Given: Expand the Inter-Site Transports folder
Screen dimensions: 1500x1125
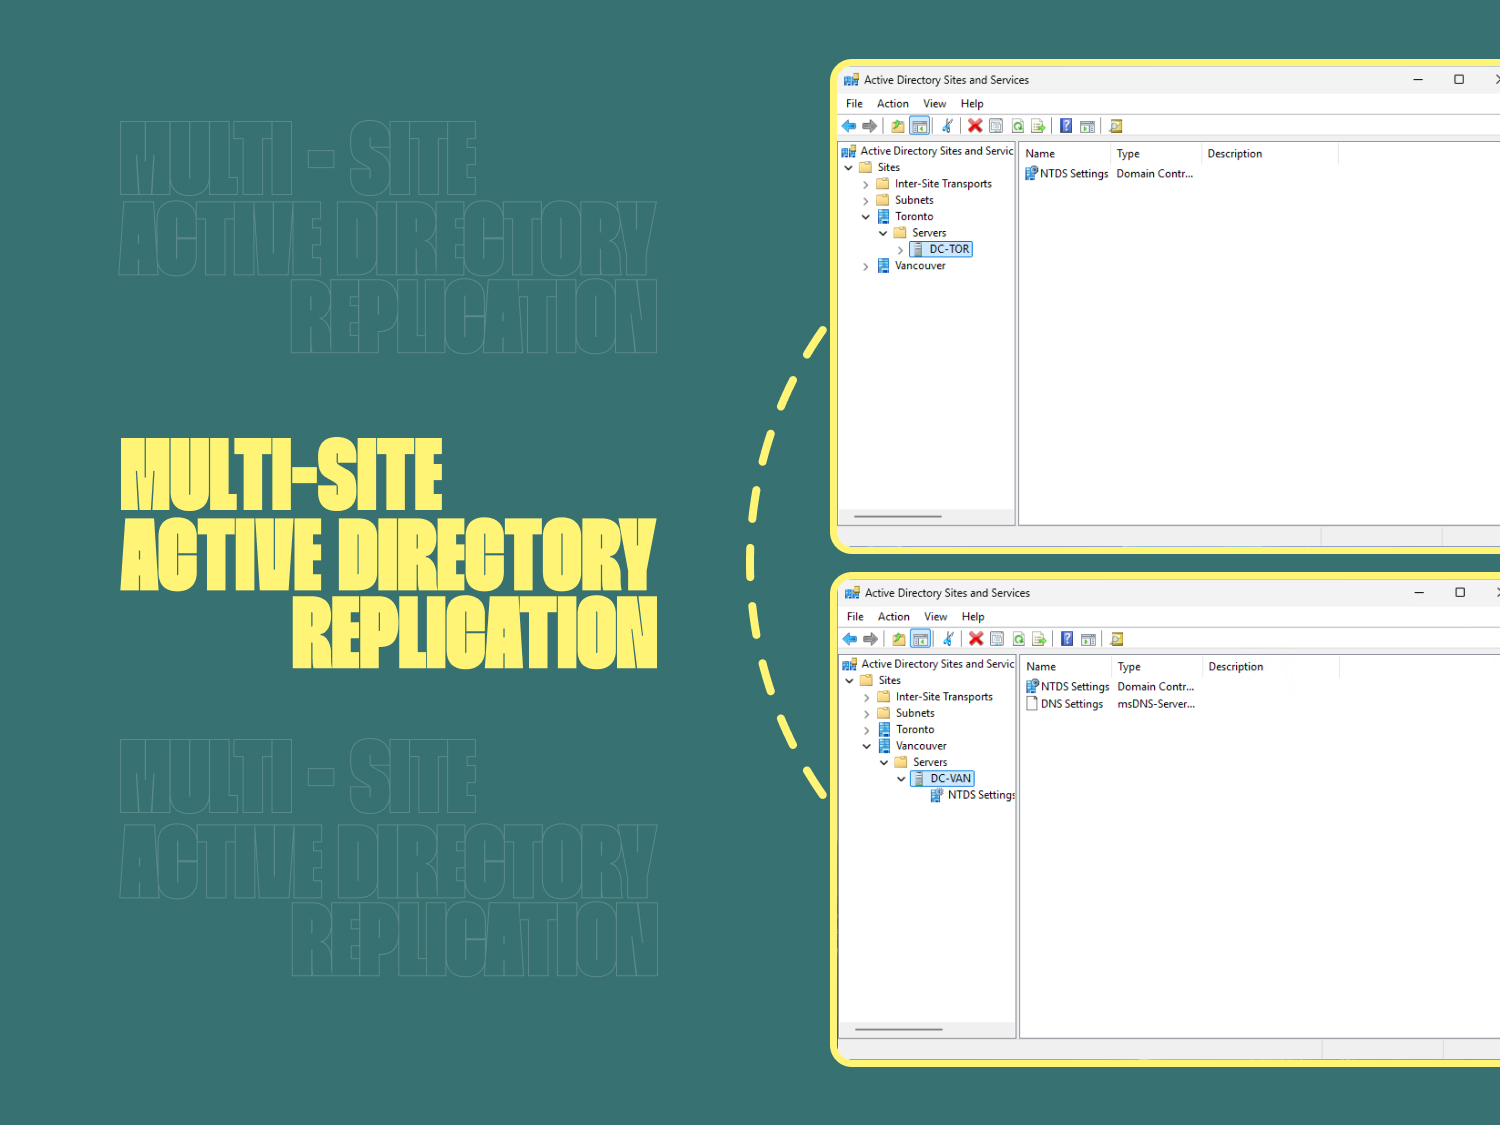Looking at the screenshot, I should coord(866,183).
